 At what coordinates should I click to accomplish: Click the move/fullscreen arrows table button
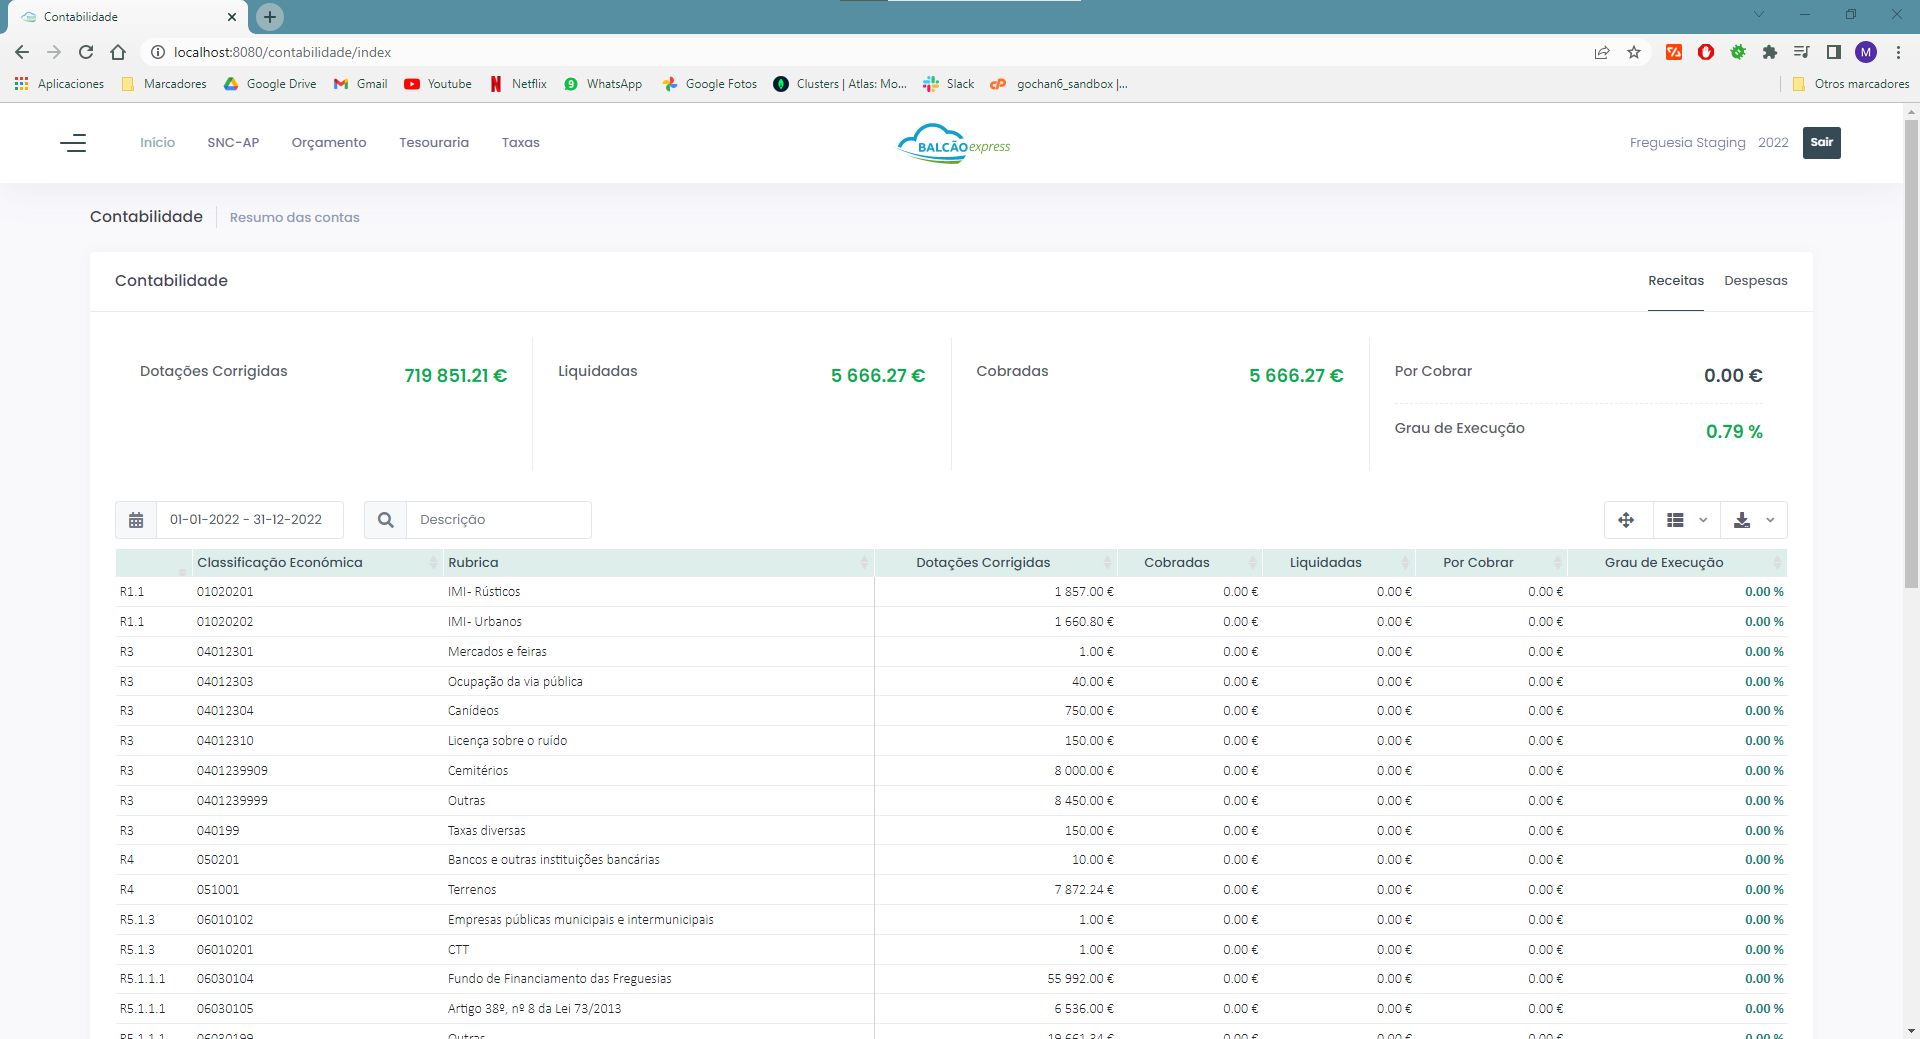pyautogui.click(x=1626, y=520)
